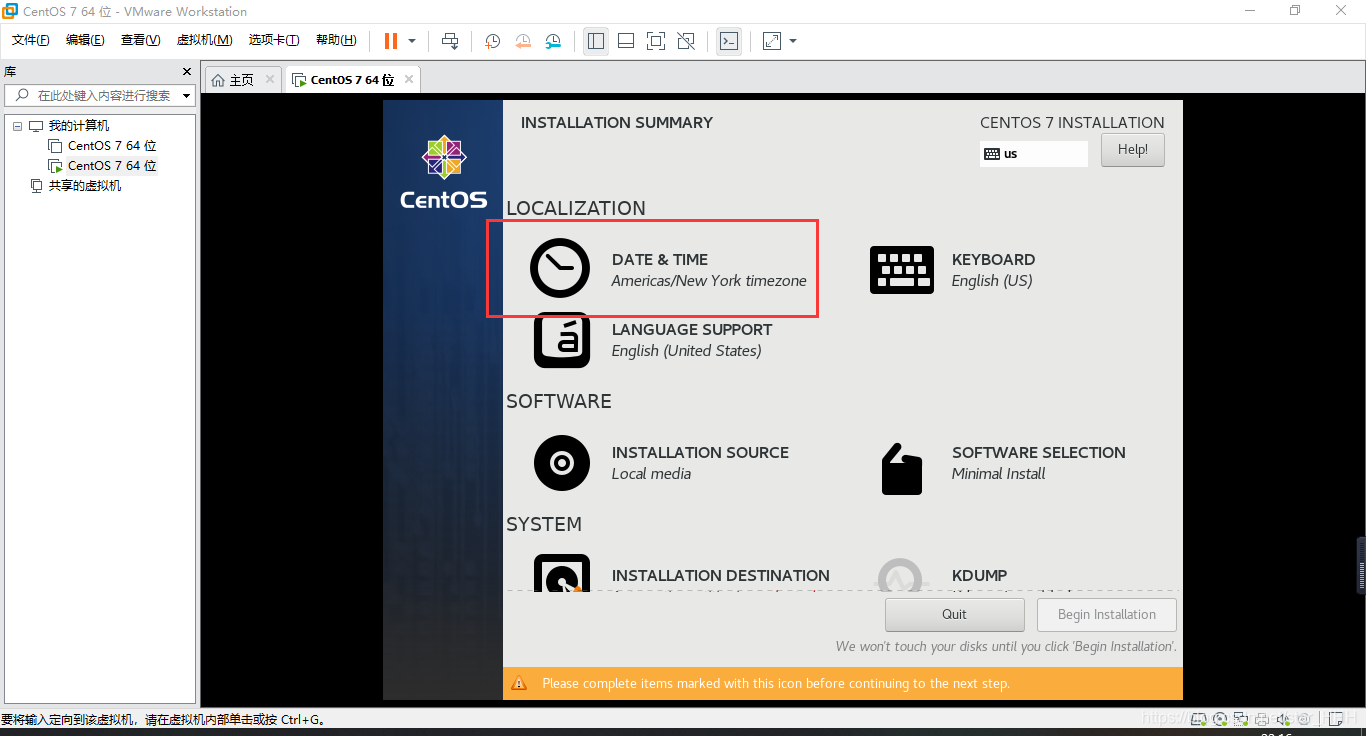
Task: Open the Installation Source disc icon
Action: 562,463
